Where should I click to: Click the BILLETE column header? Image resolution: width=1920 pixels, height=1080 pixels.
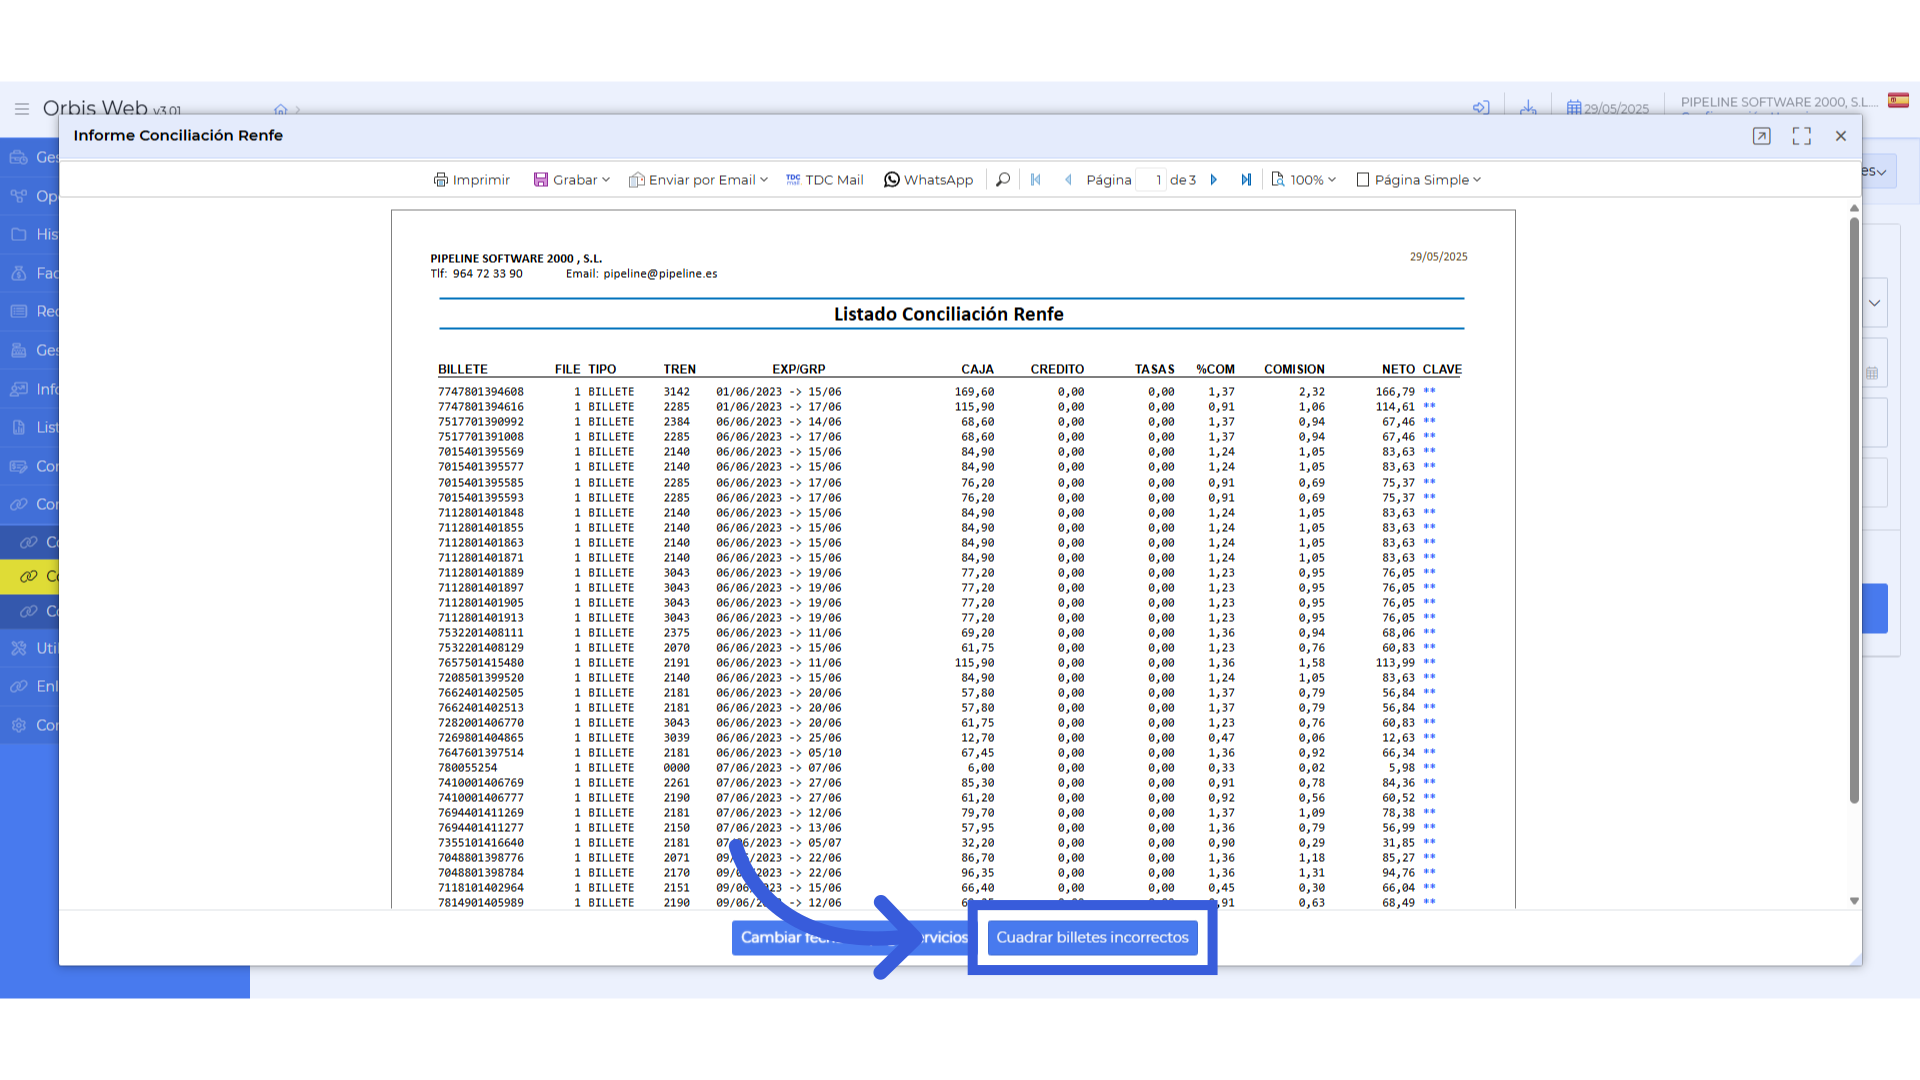462,369
